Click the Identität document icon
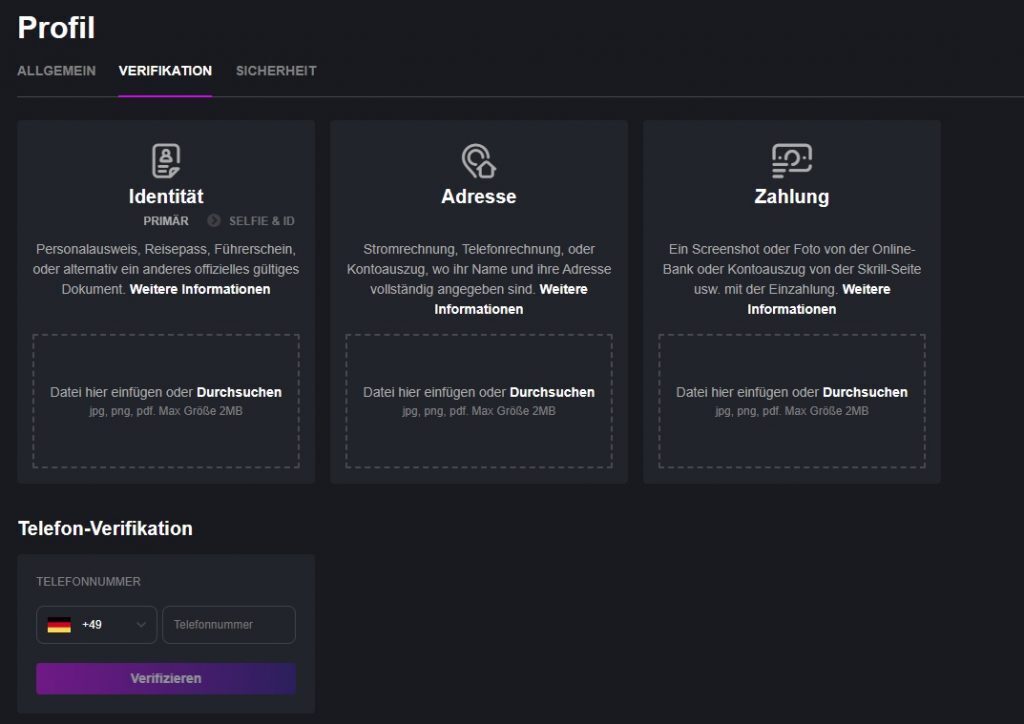1024x724 pixels. 166,161
